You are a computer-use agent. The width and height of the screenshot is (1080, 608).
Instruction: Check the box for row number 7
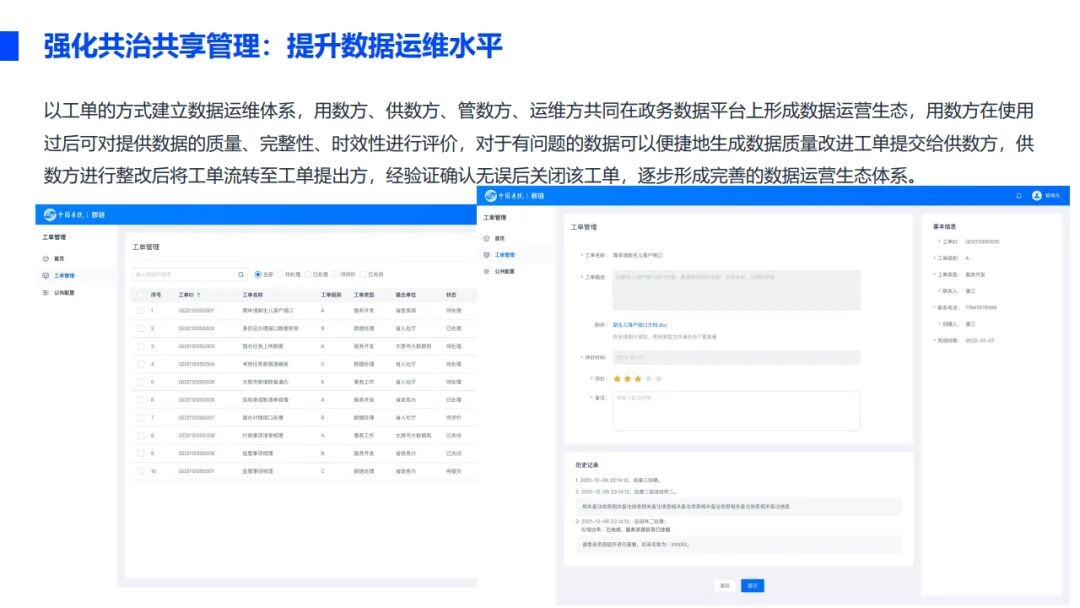(x=141, y=418)
